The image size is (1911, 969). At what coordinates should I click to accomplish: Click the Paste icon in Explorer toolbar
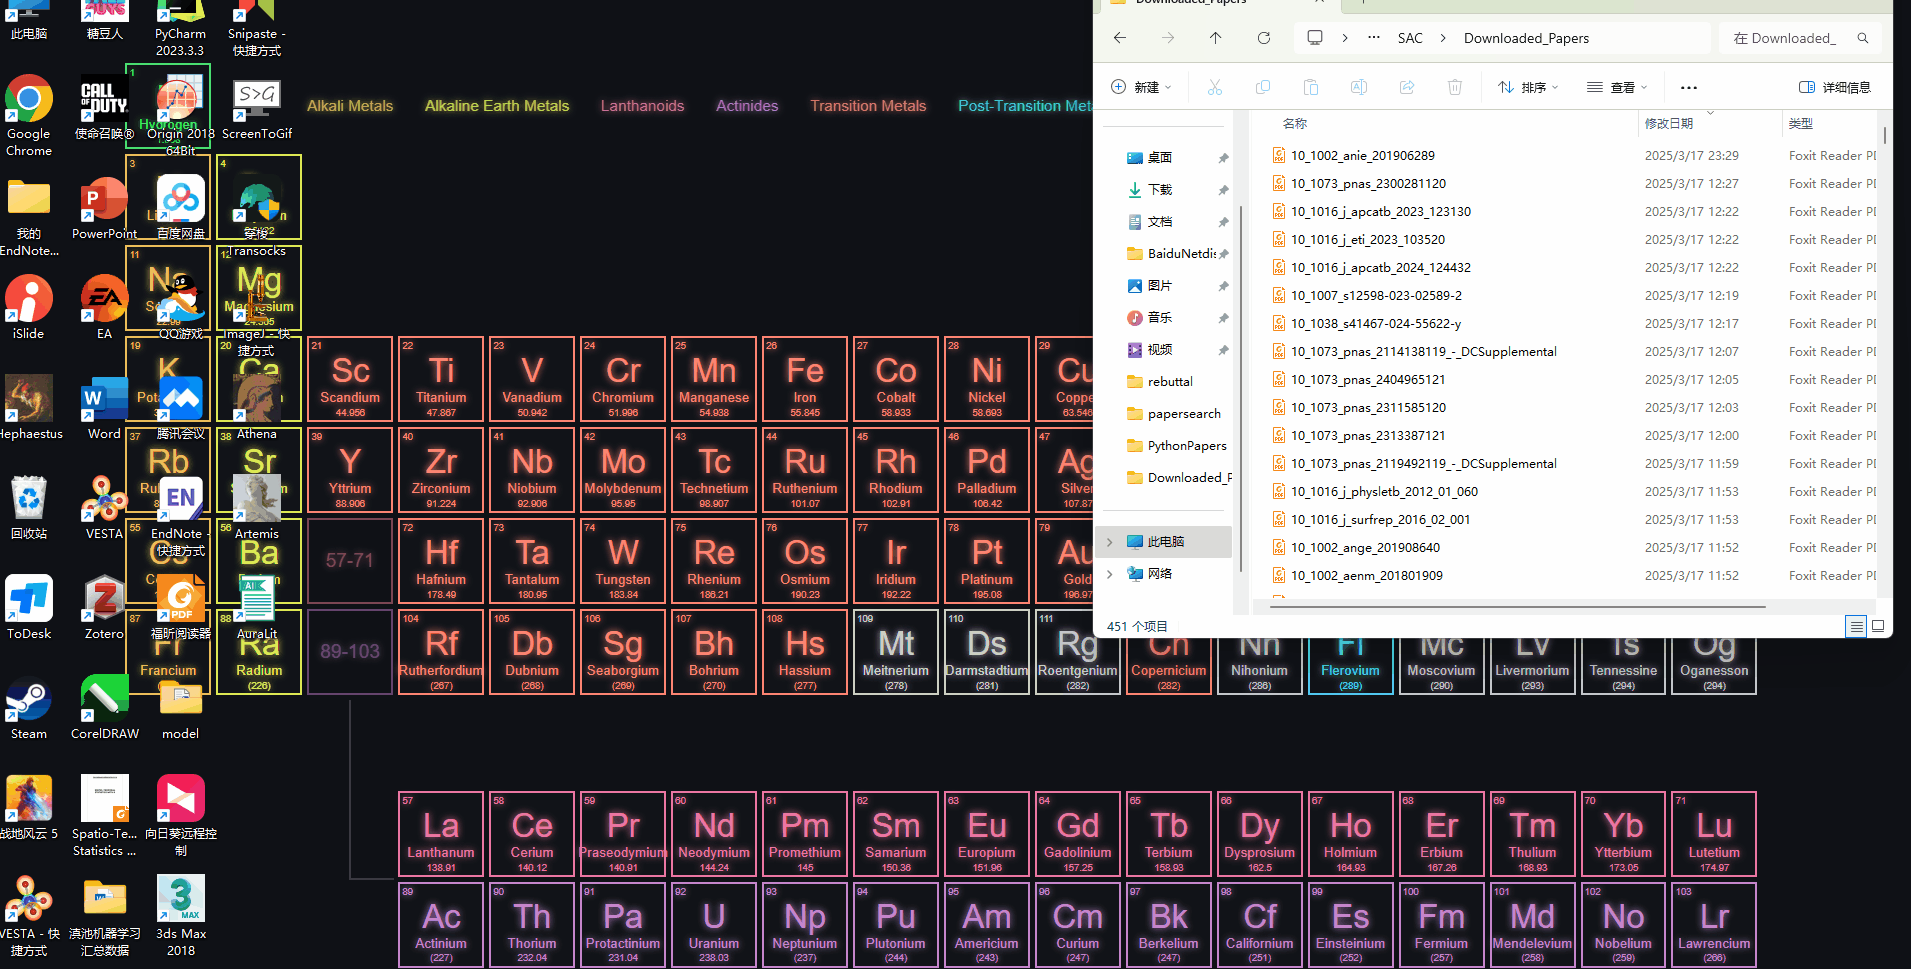click(1311, 87)
